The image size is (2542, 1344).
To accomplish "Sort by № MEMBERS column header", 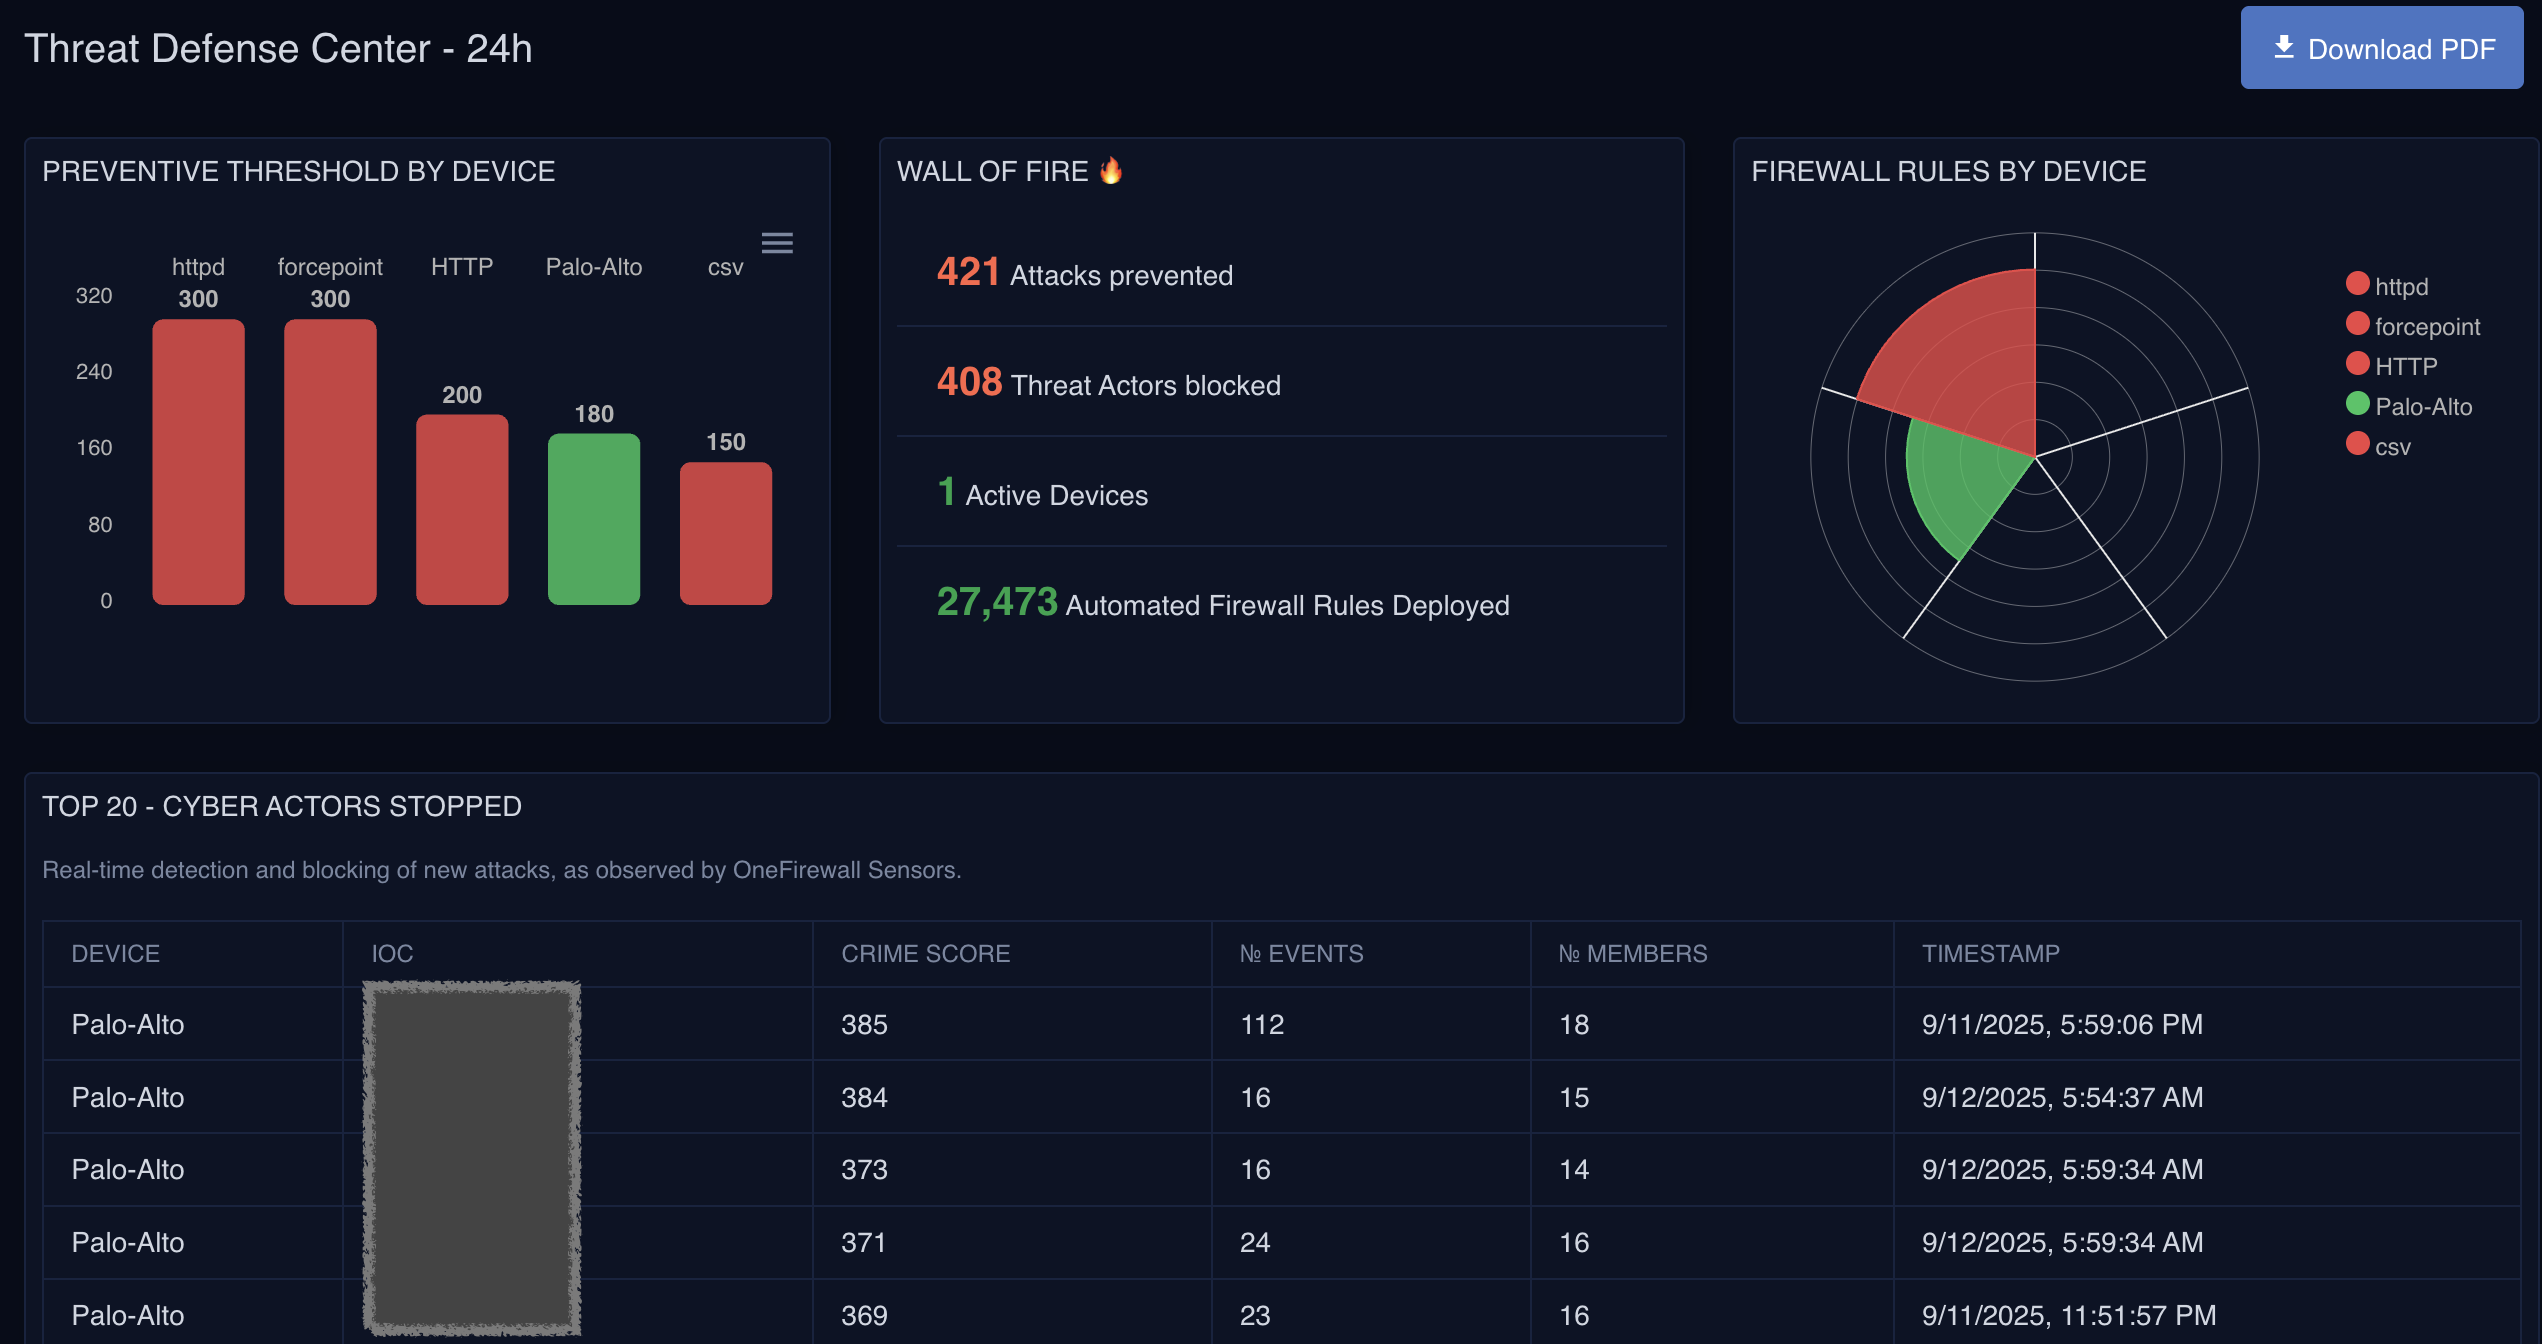I will (1633, 954).
